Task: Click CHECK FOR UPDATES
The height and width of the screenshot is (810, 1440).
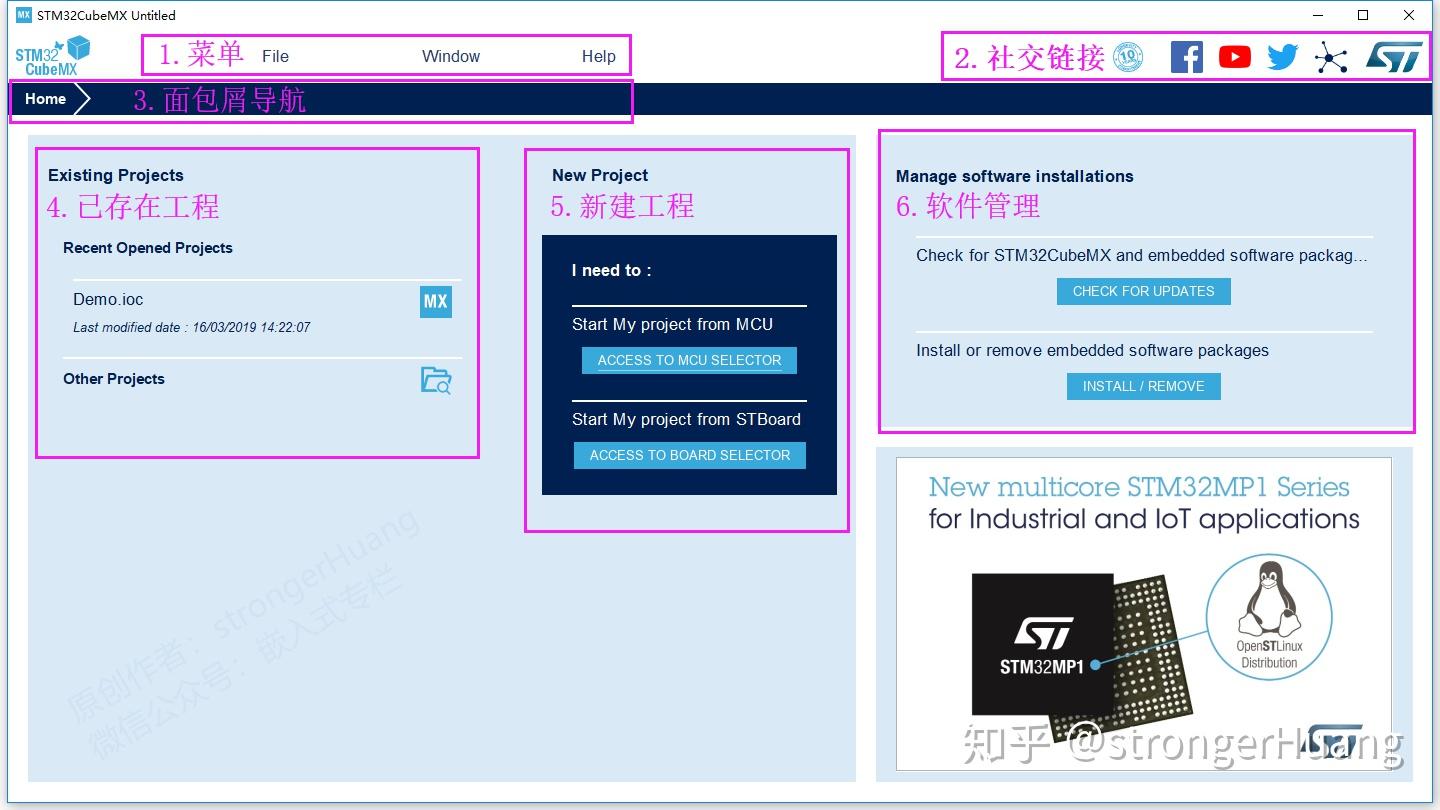Action: 1143,291
